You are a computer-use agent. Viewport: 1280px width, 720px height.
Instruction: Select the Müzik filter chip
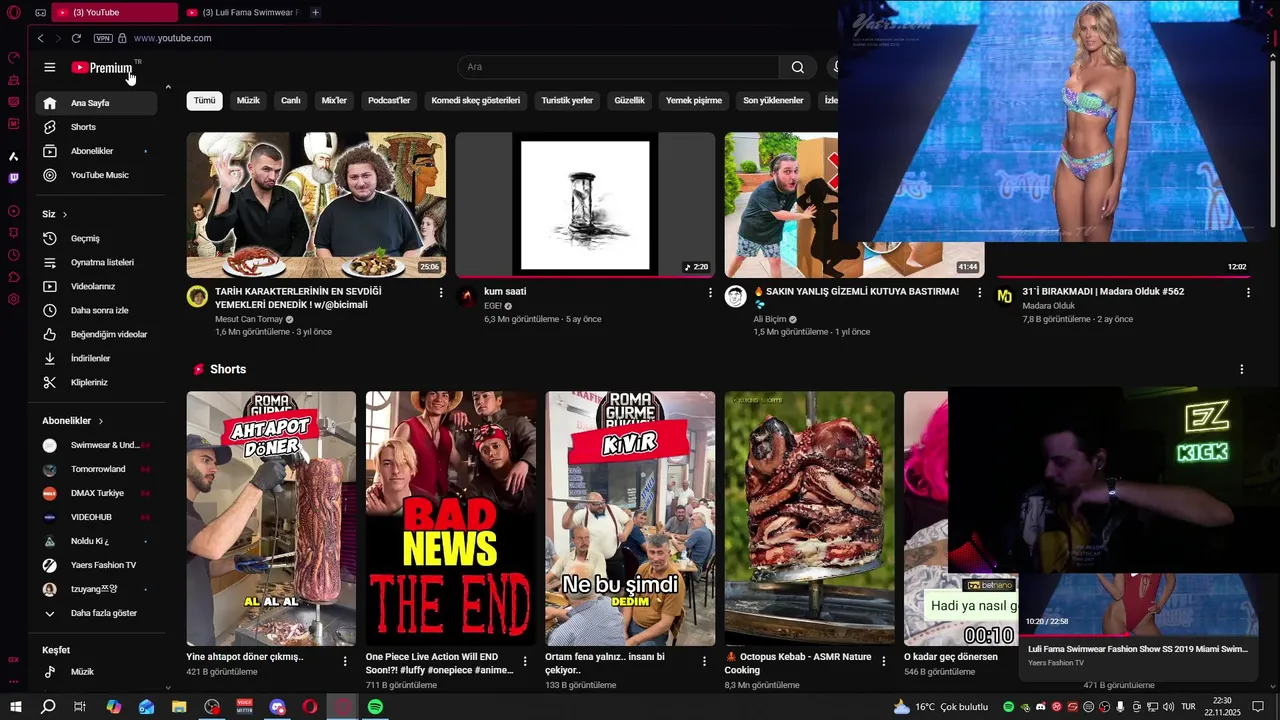(x=248, y=100)
